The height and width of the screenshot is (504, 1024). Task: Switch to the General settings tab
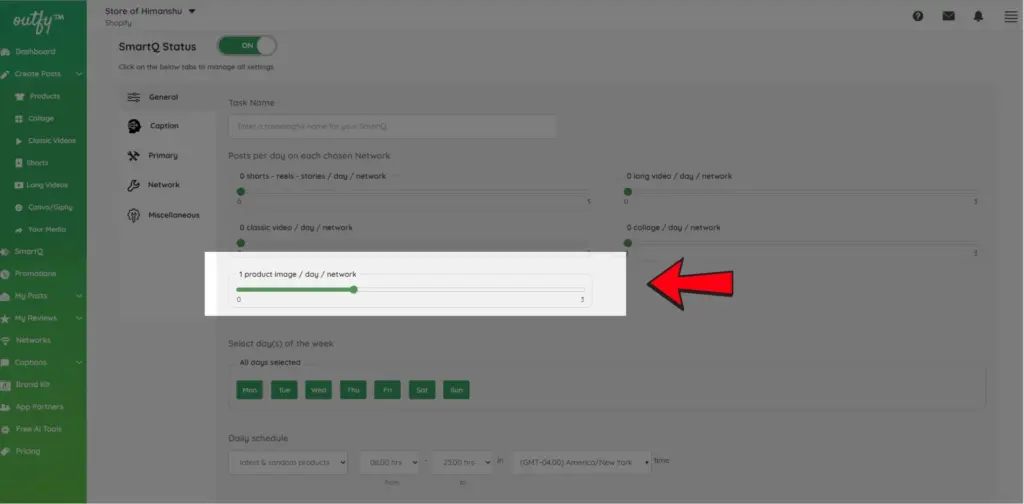tap(162, 97)
